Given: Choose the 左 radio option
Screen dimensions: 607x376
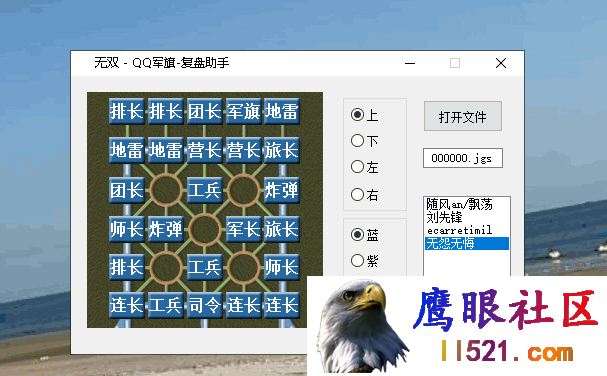Looking at the screenshot, I should point(364,167).
